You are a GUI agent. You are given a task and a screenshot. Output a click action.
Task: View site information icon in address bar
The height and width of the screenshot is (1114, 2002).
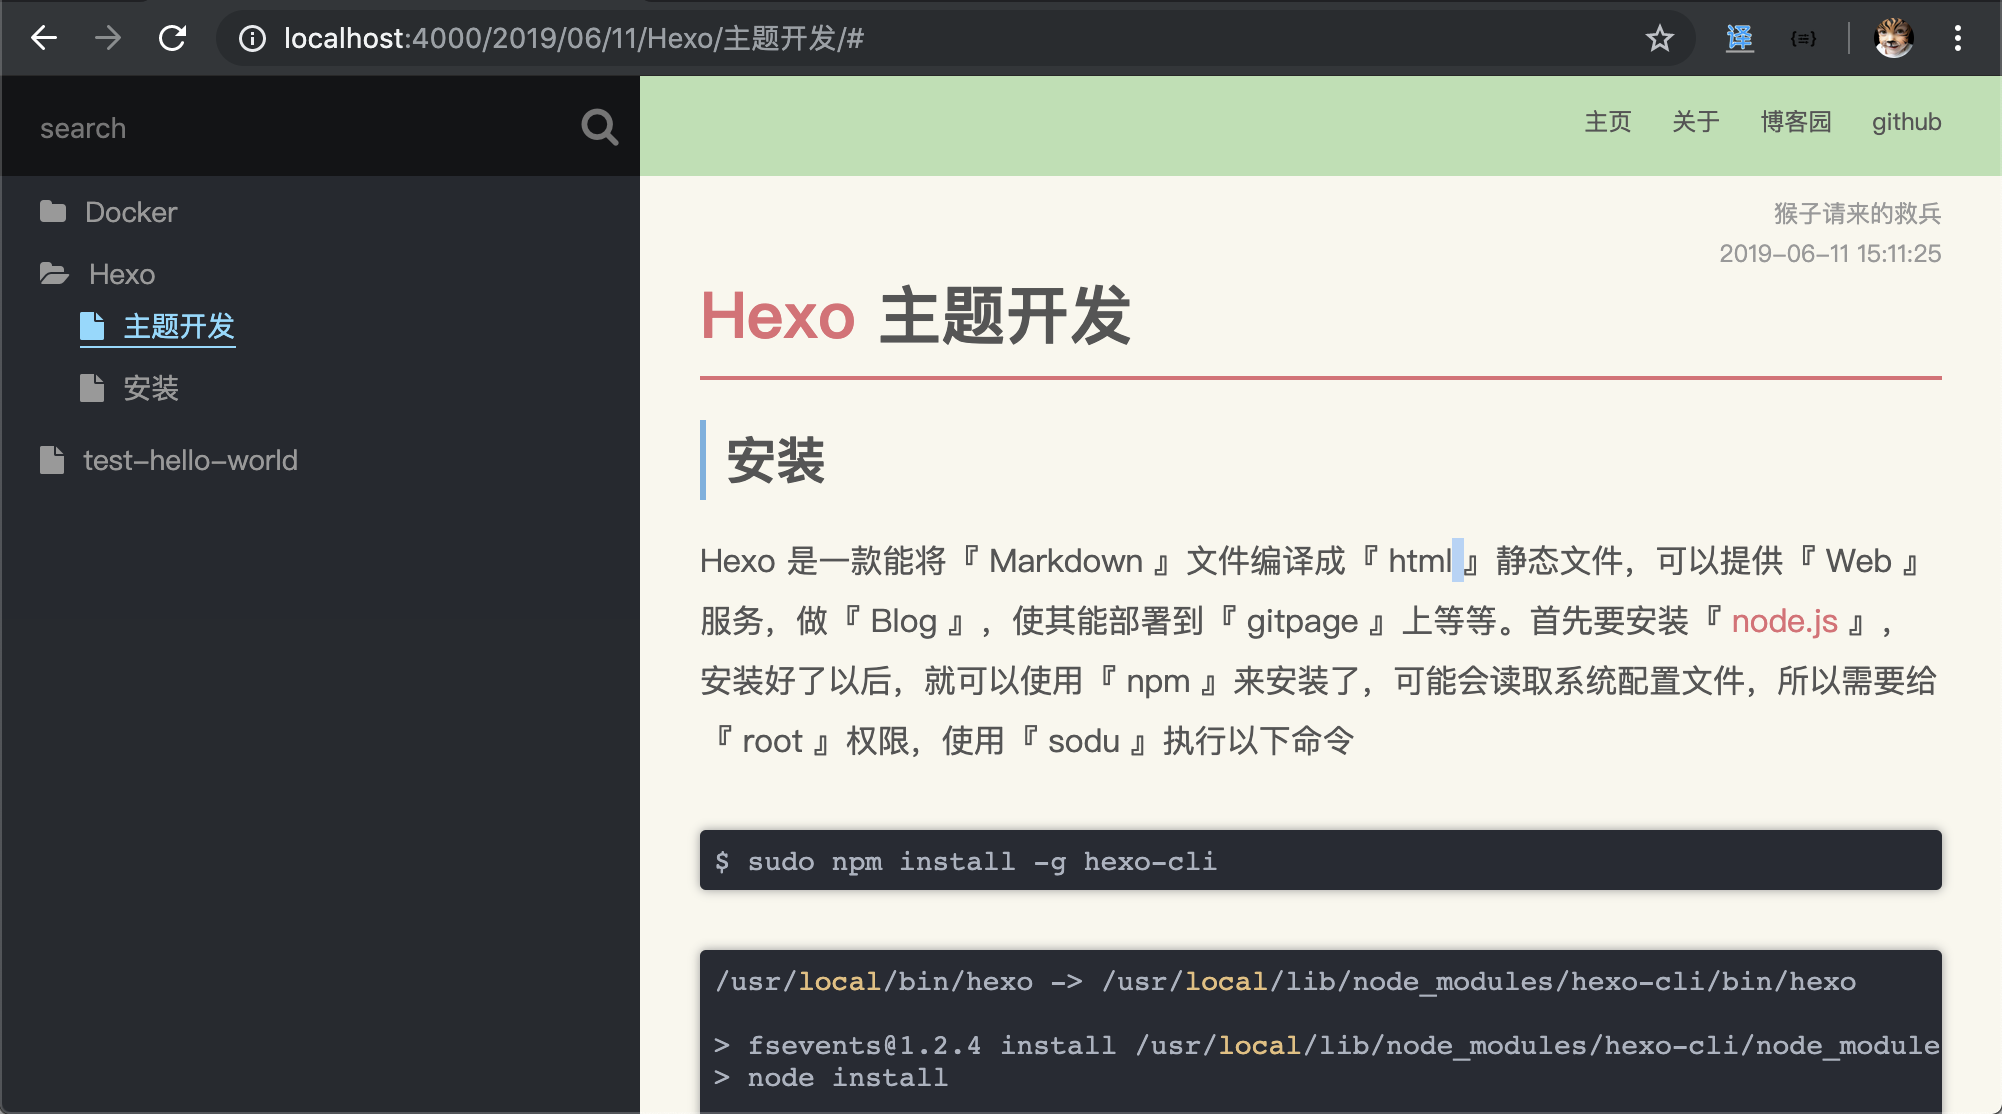[x=252, y=38]
